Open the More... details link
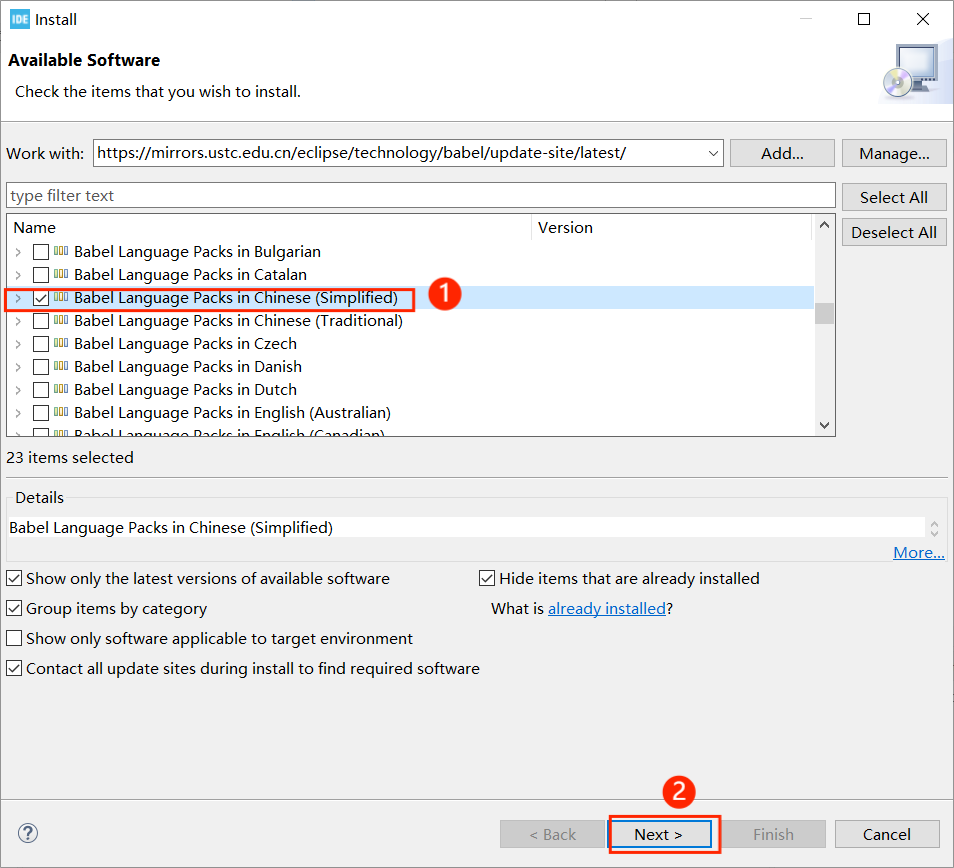This screenshot has width=954, height=868. pyautogui.click(x=919, y=552)
